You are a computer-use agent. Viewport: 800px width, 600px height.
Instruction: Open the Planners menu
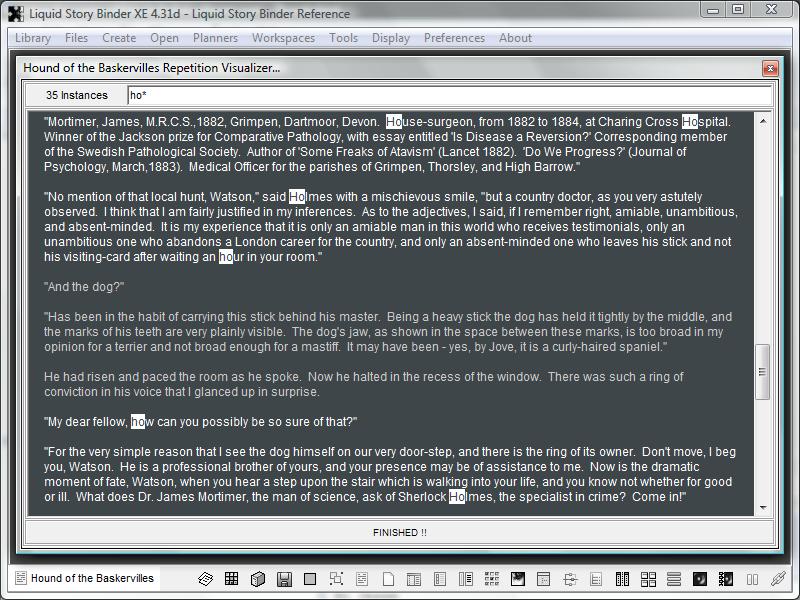[x=215, y=38]
